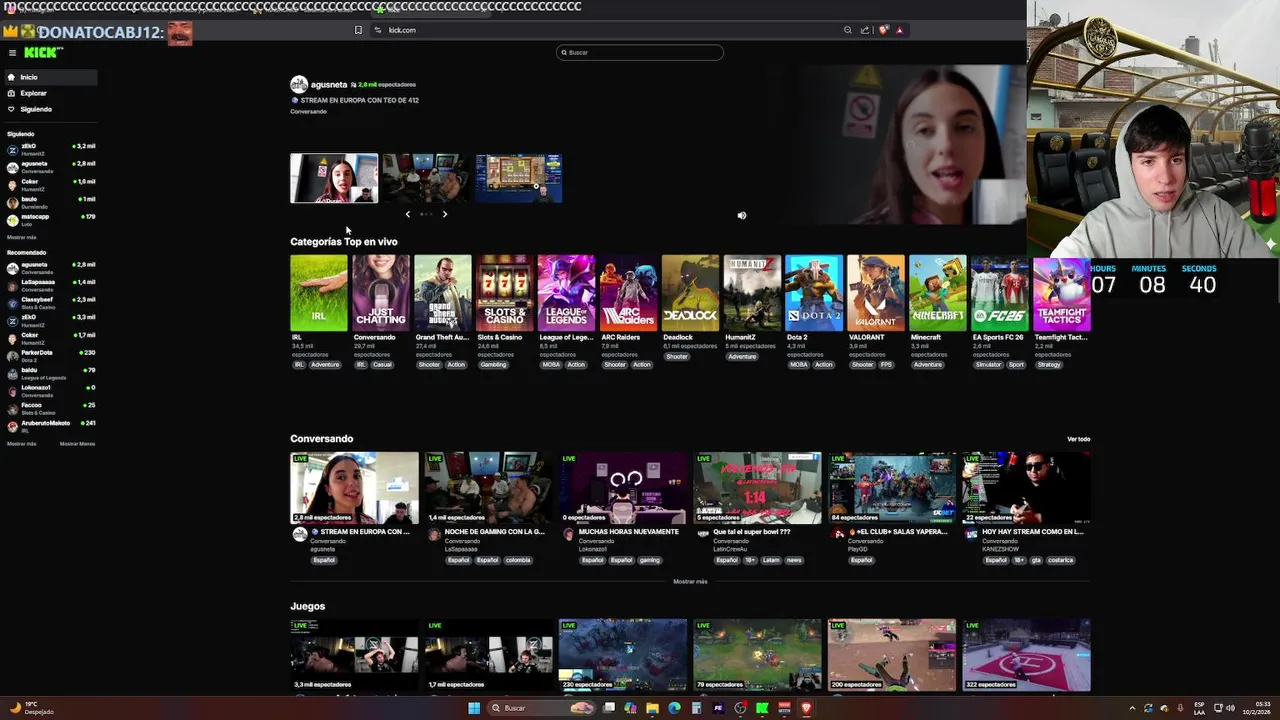Select the first featured stream thumbnail
1280x720 pixels.
pyautogui.click(x=334, y=178)
